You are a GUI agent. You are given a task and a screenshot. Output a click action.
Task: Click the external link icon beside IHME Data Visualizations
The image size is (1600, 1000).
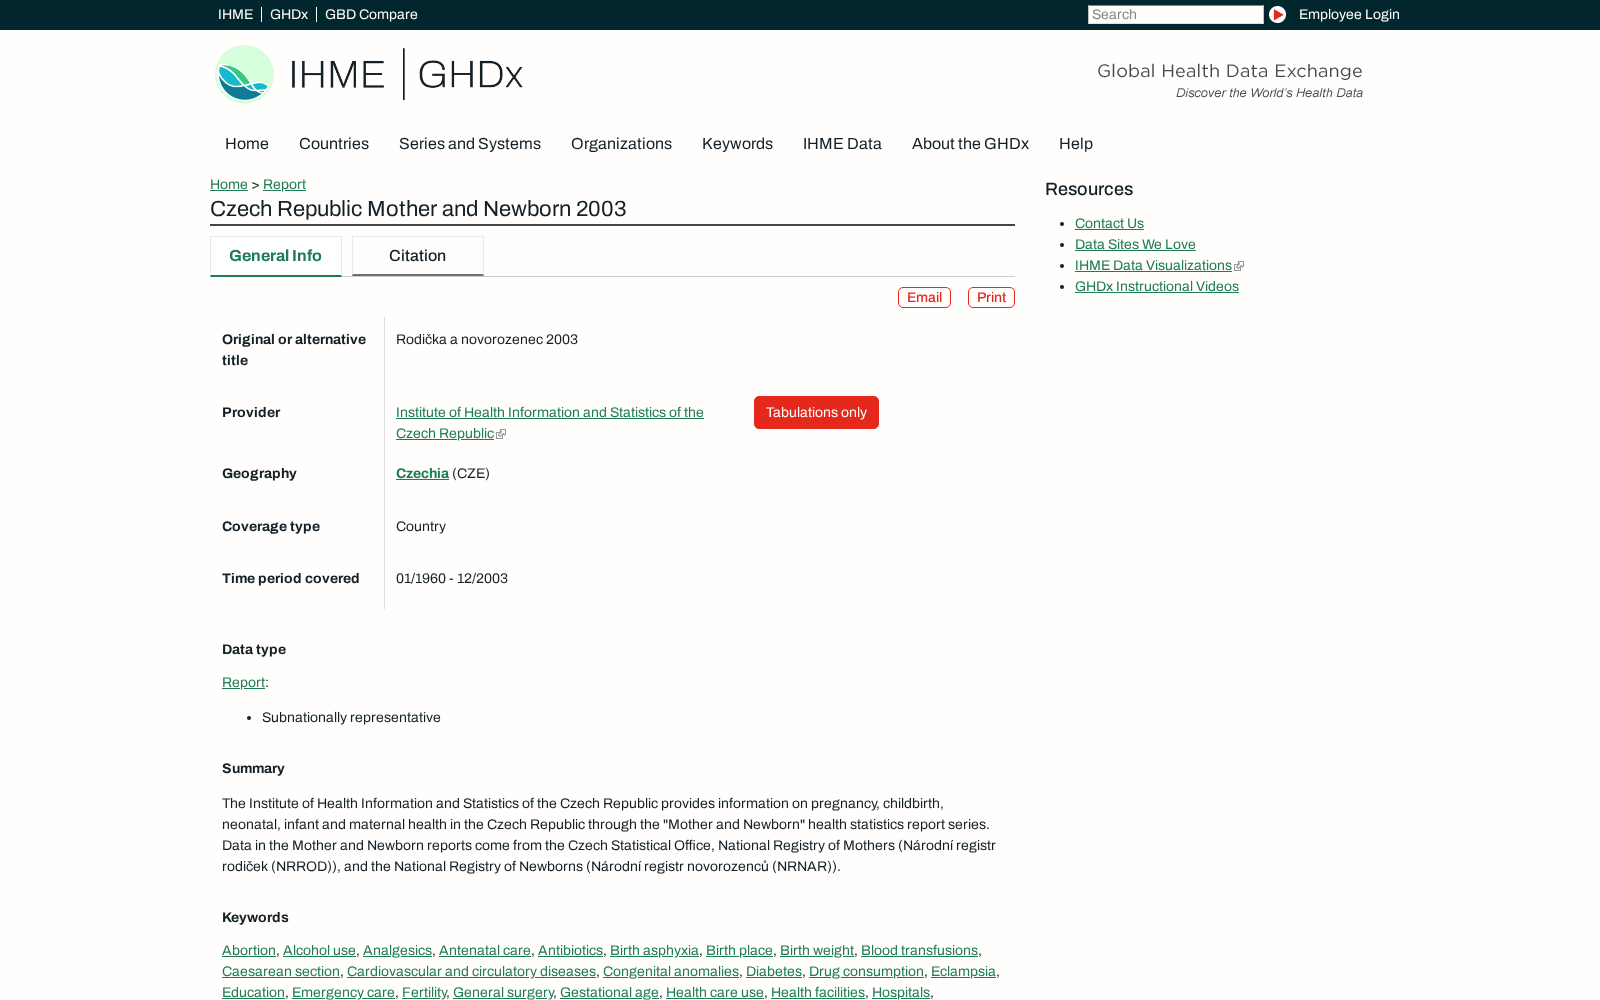[x=1239, y=266]
